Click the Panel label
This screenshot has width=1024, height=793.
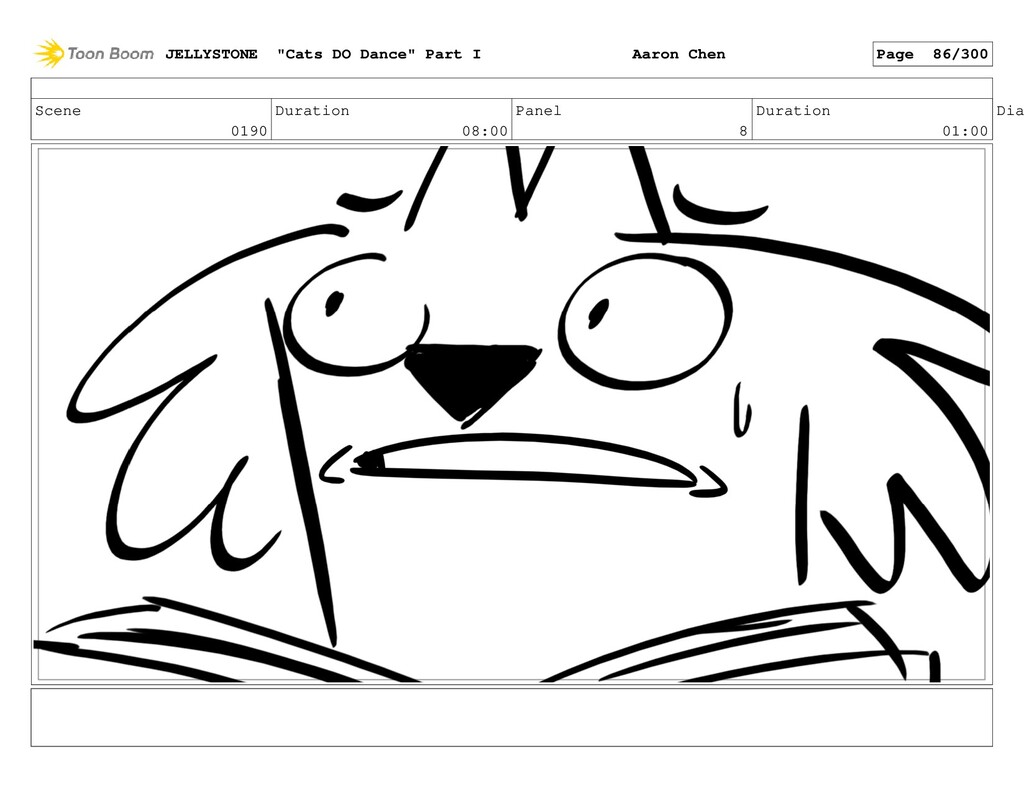pyautogui.click(x=538, y=110)
